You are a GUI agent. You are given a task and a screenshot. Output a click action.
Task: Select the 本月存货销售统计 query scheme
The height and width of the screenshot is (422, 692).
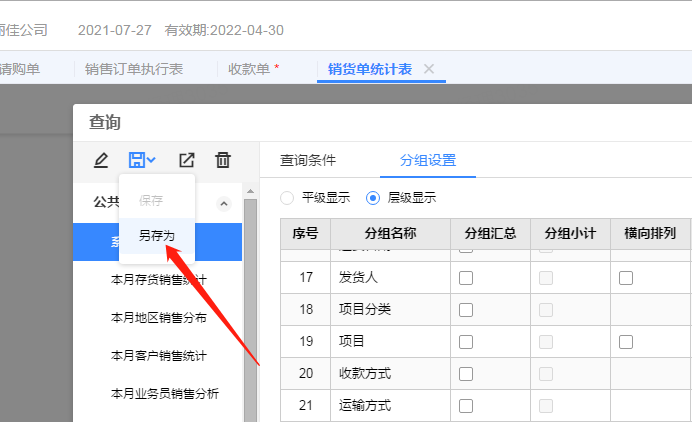pos(159,280)
